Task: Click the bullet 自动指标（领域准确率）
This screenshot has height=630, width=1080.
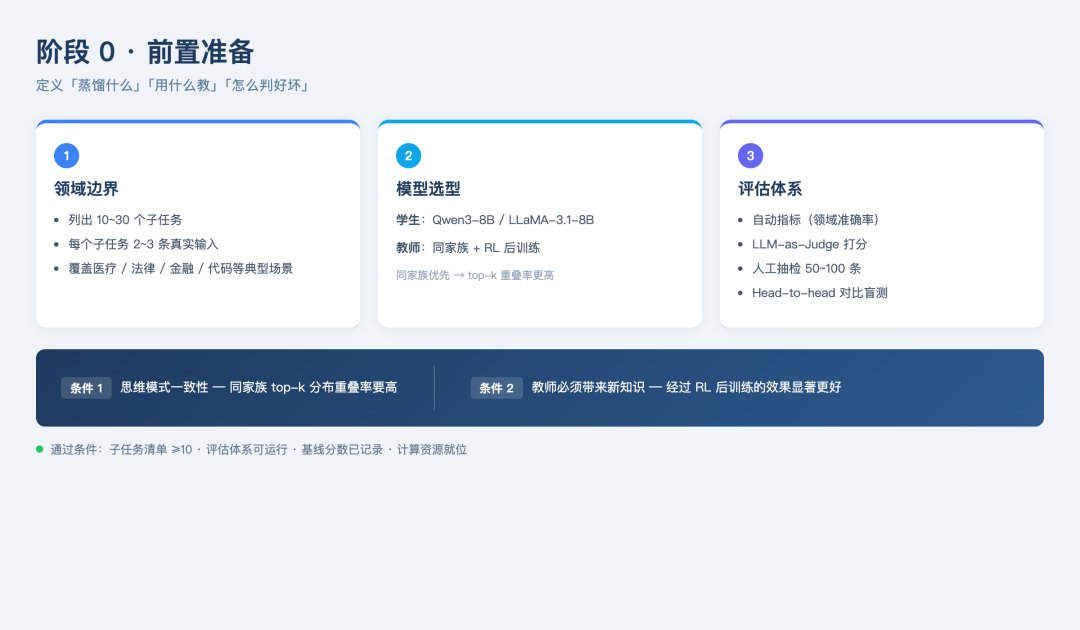Action: (816, 220)
